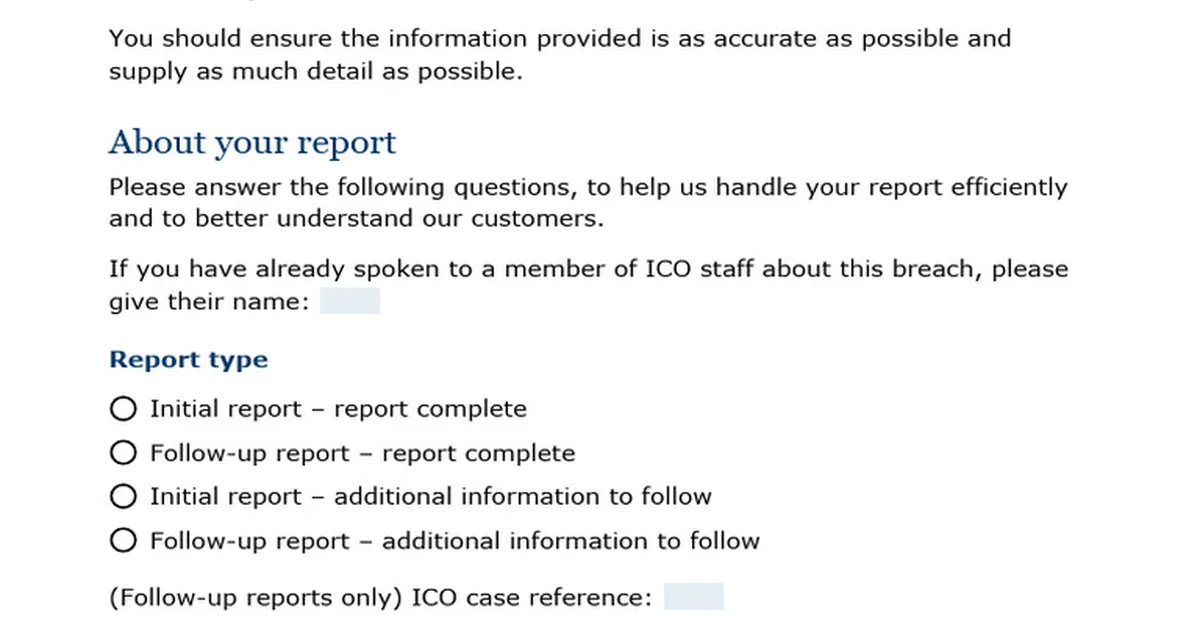Select Initial report – additional information to follow
This screenshot has width=1200, height=628.
(x=123, y=496)
